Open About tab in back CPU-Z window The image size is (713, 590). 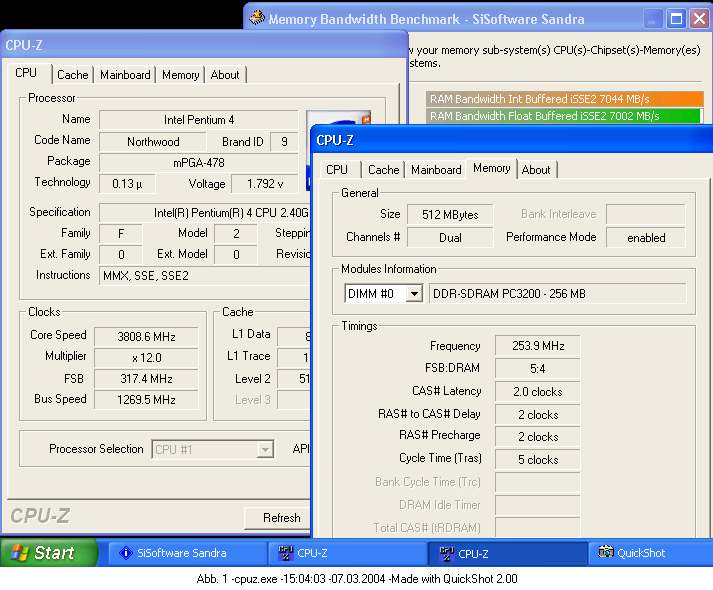tap(225, 75)
